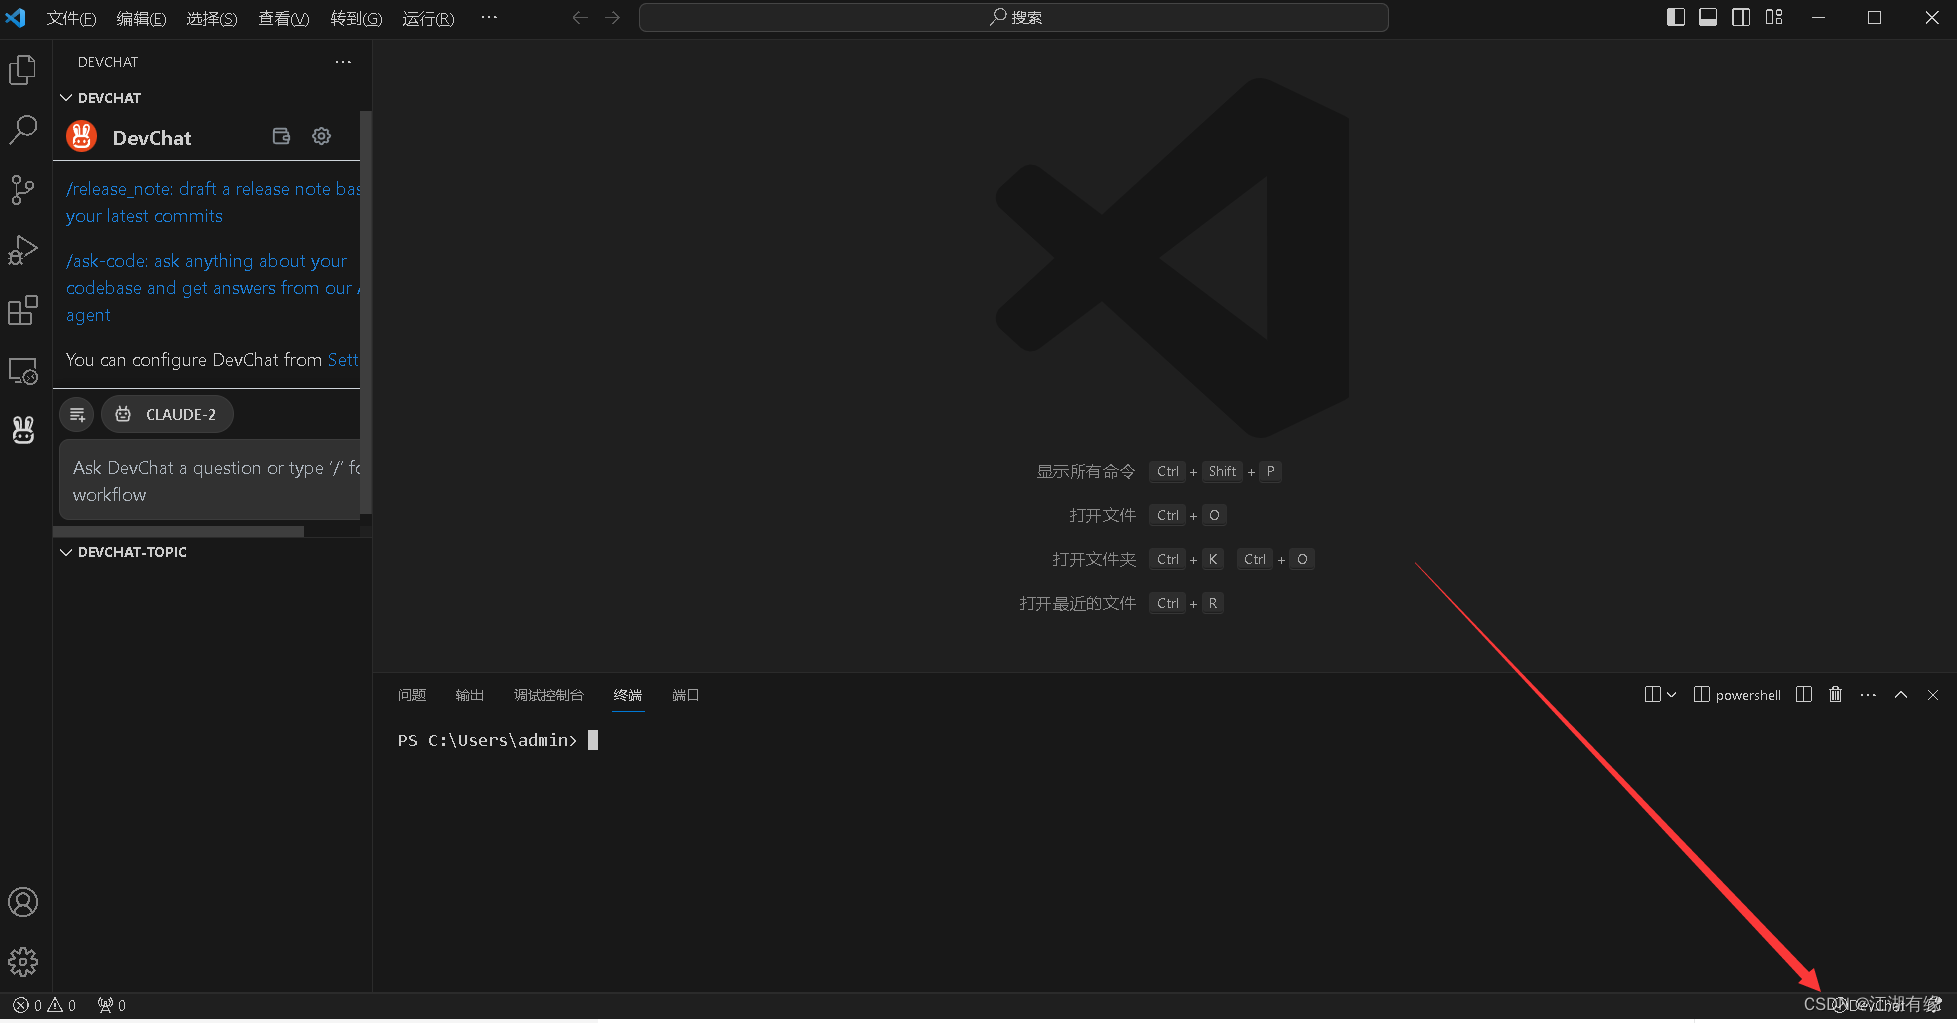Open the Accounts icon in activity bar
This screenshot has height=1023, width=1957.
click(x=23, y=902)
